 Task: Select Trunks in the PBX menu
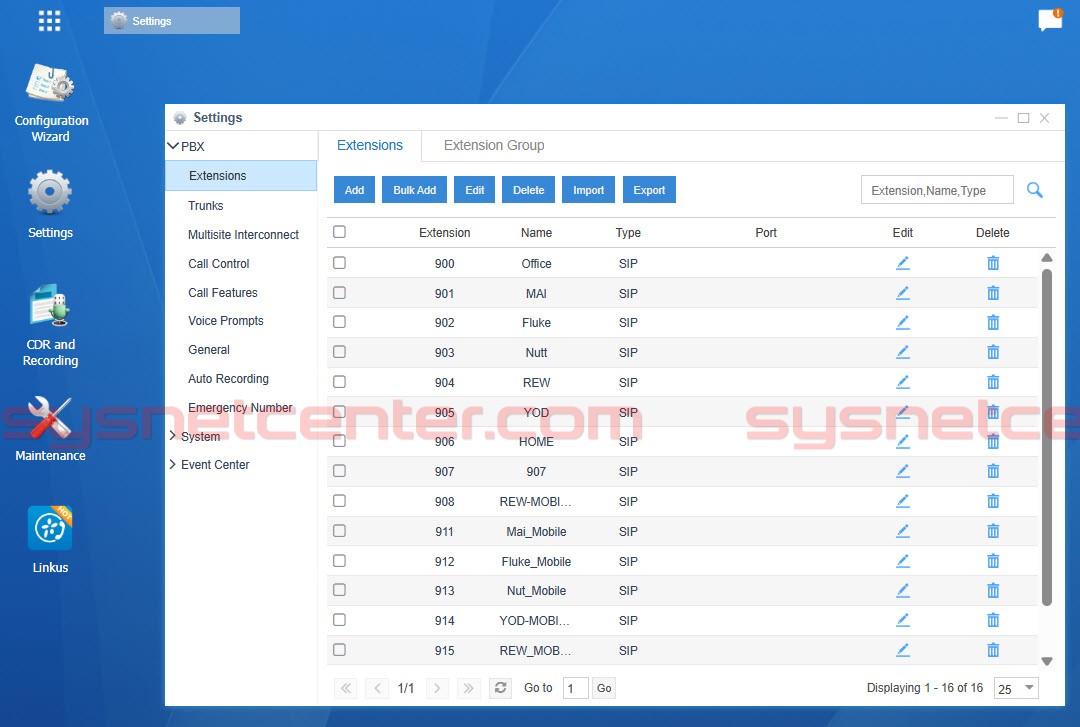point(204,206)
